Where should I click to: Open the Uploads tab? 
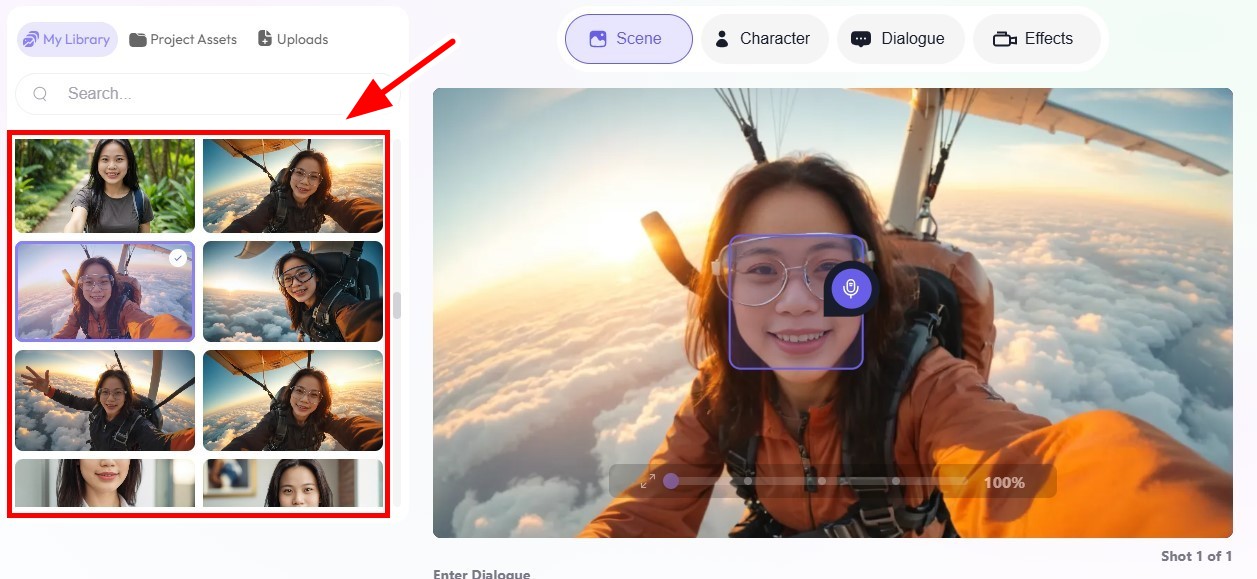click(293, 40)
